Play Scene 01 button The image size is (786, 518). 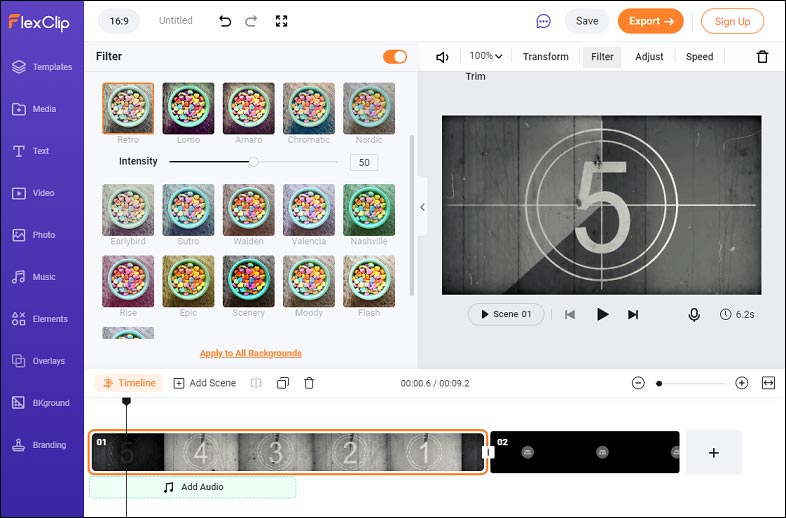pos(506,314)
